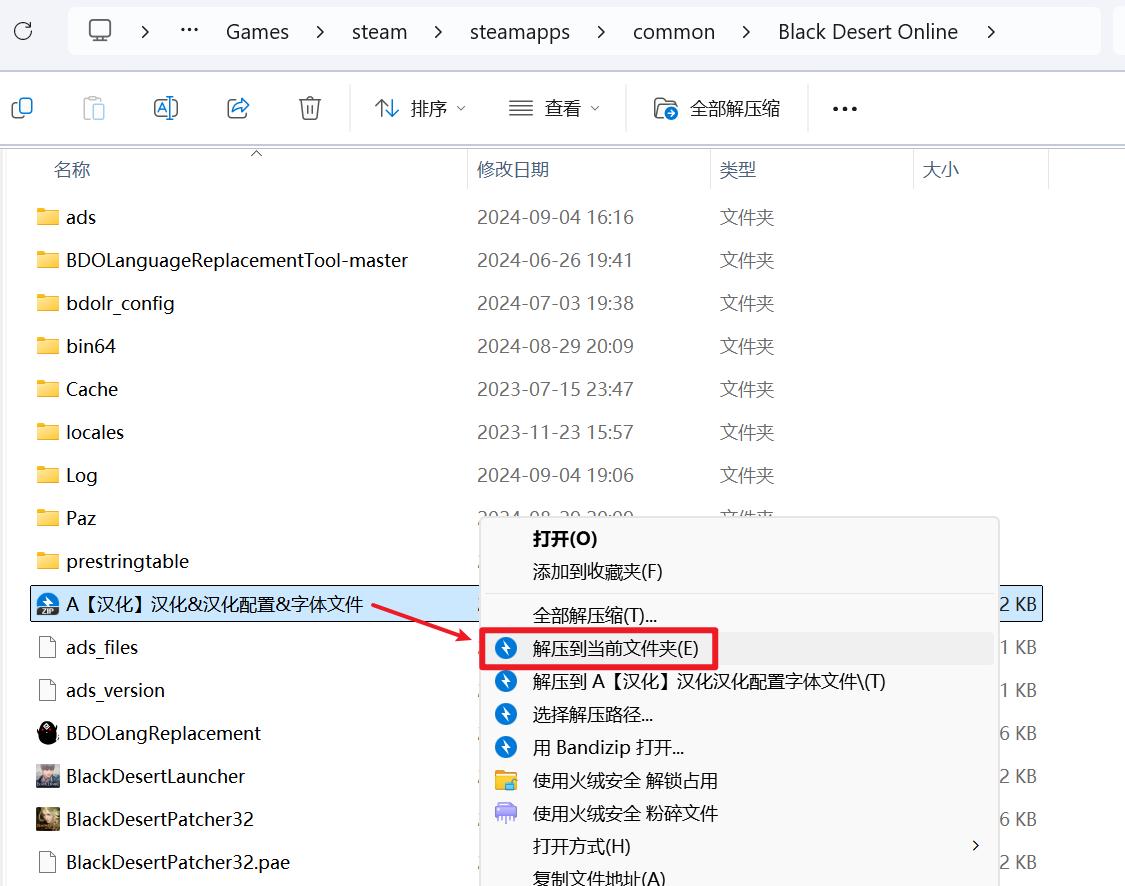Click the Delete trash icon
This screenshot has width=1125, height=886.
[x=309, y=108]
